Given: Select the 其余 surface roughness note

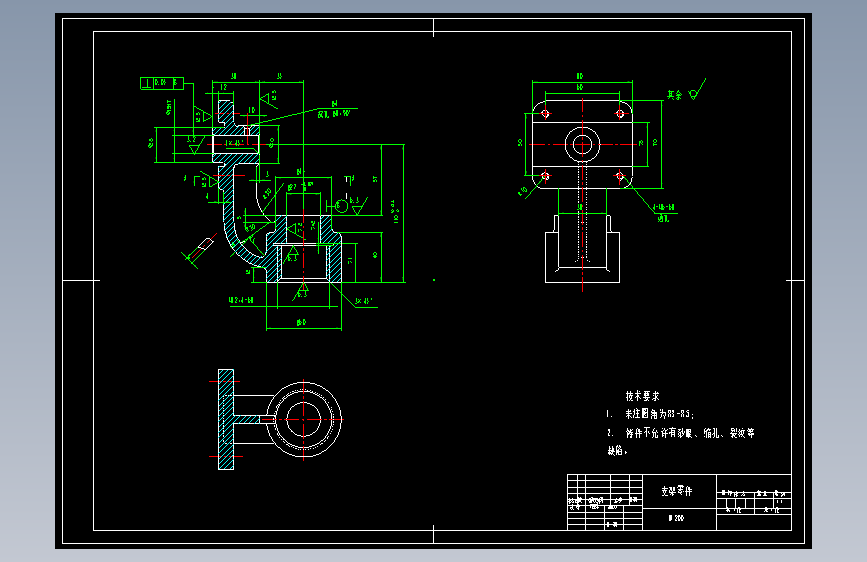Looking at the screenshot, I should pos(675,95).
